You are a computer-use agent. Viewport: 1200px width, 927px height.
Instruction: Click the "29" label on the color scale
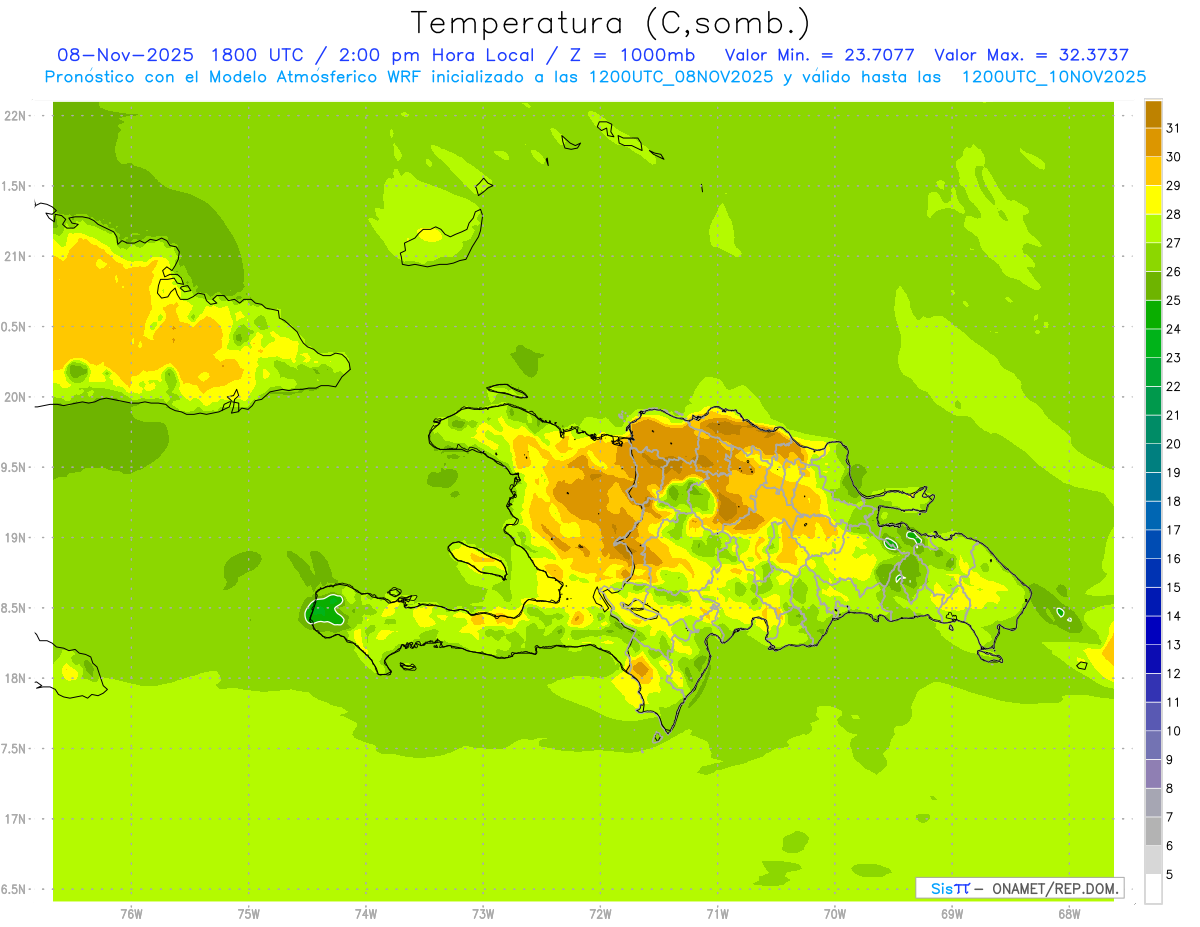click(1173, 186)
